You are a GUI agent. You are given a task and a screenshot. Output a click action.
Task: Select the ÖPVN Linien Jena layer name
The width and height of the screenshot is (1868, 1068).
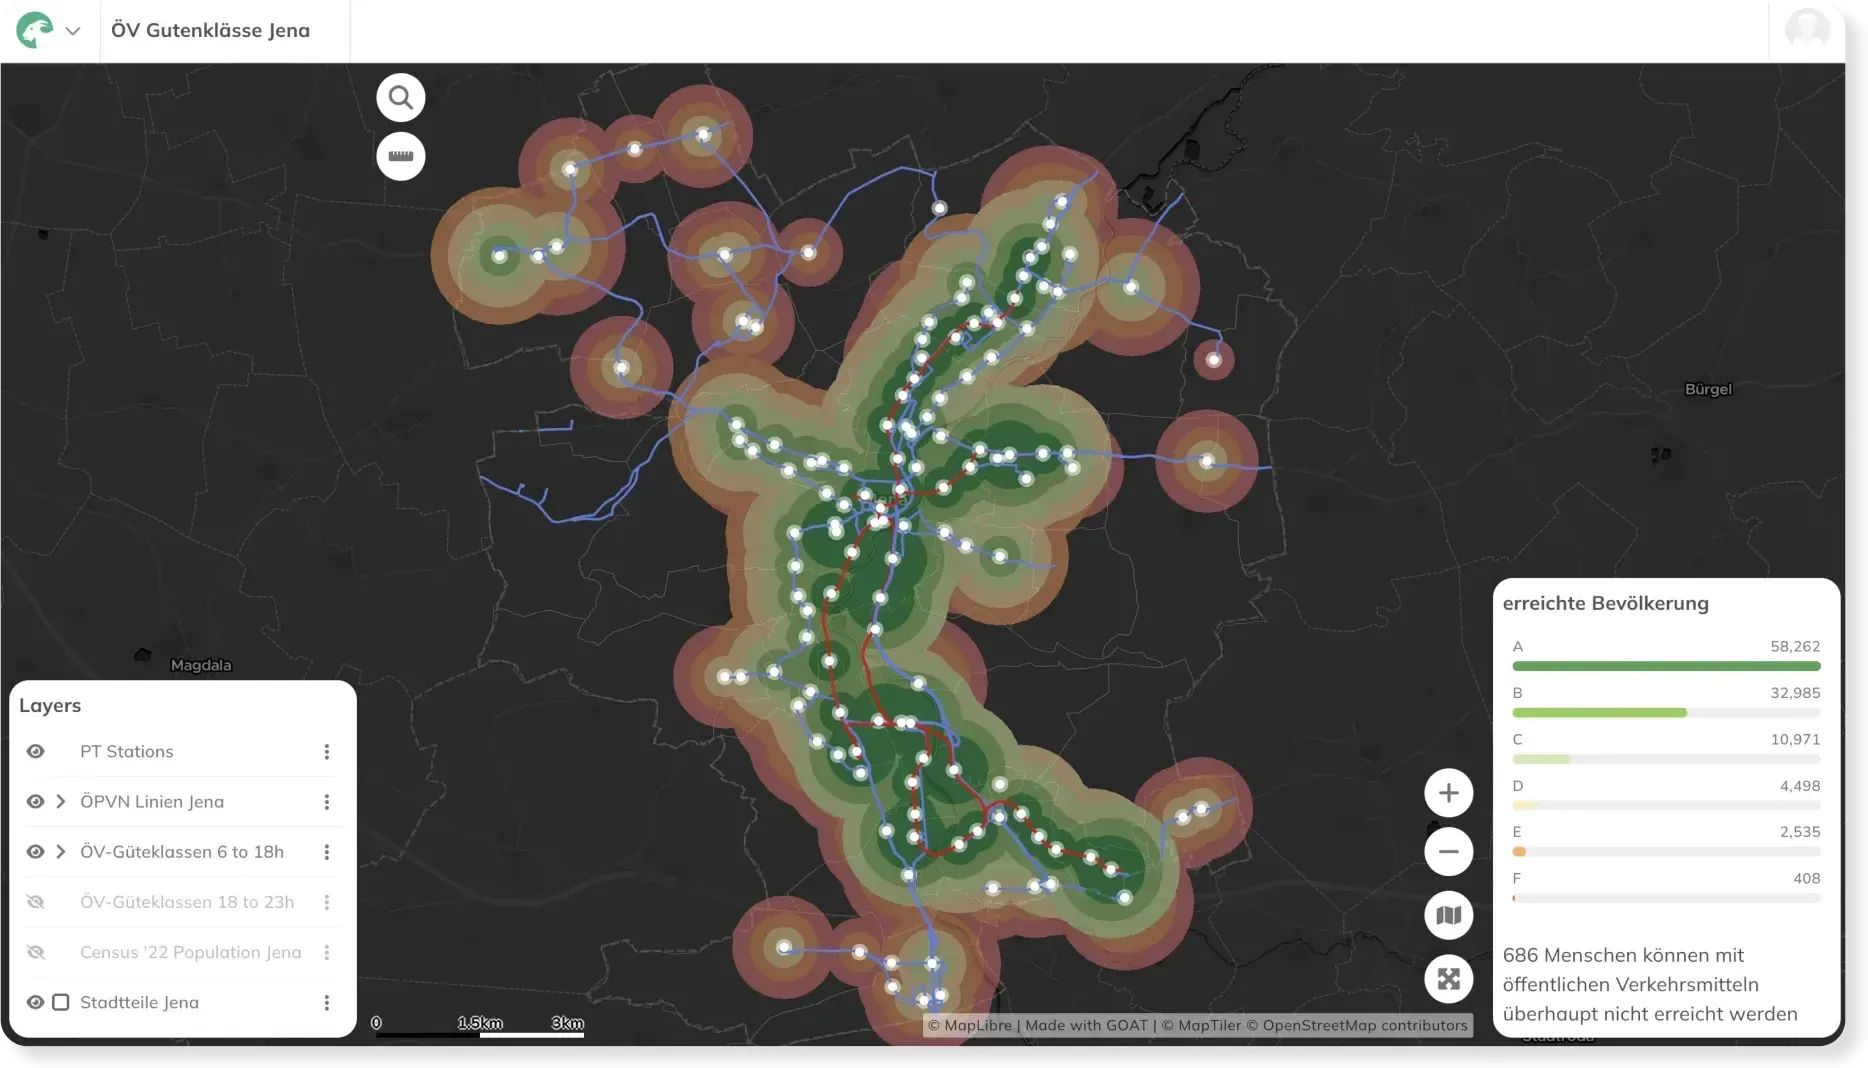152,801
